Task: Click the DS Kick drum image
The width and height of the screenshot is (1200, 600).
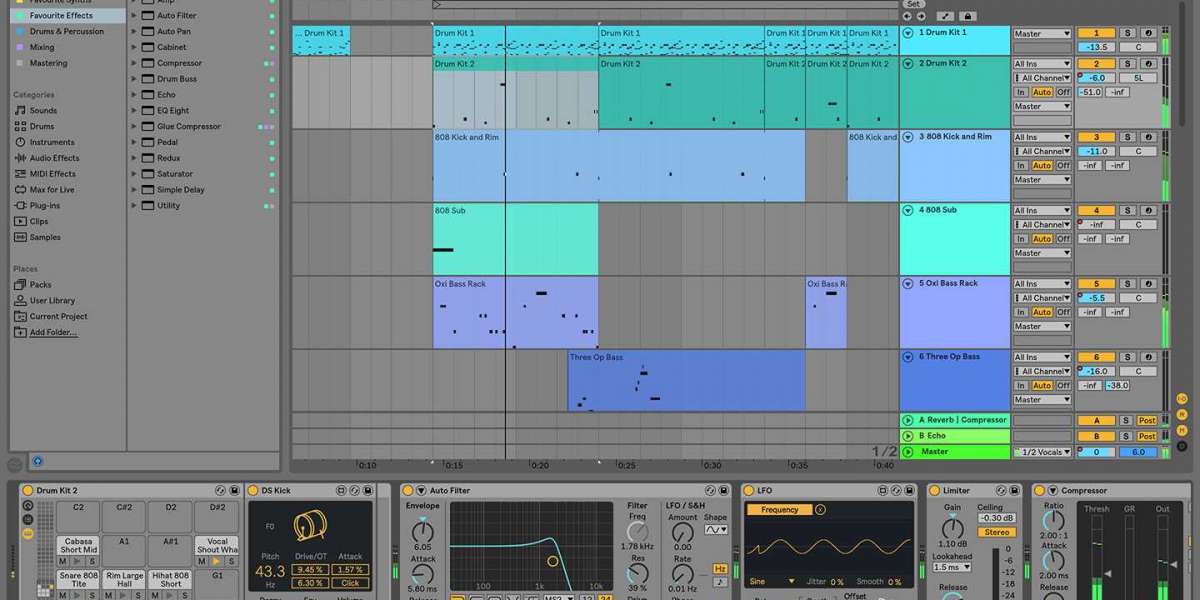Action: 309,527
